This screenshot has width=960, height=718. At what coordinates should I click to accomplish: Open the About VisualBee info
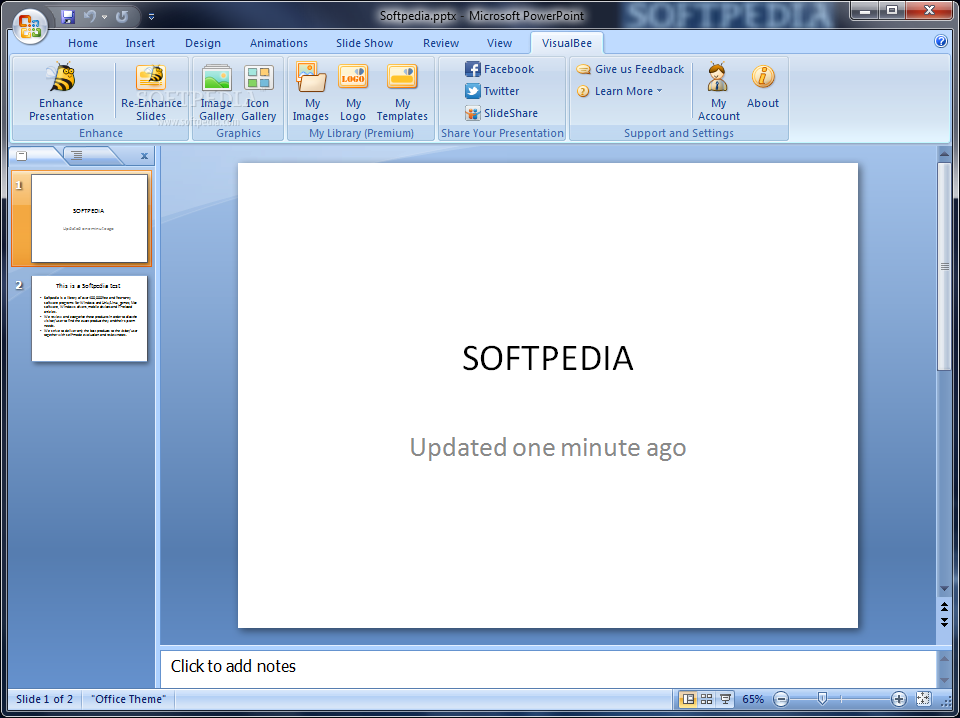(762, 87)
